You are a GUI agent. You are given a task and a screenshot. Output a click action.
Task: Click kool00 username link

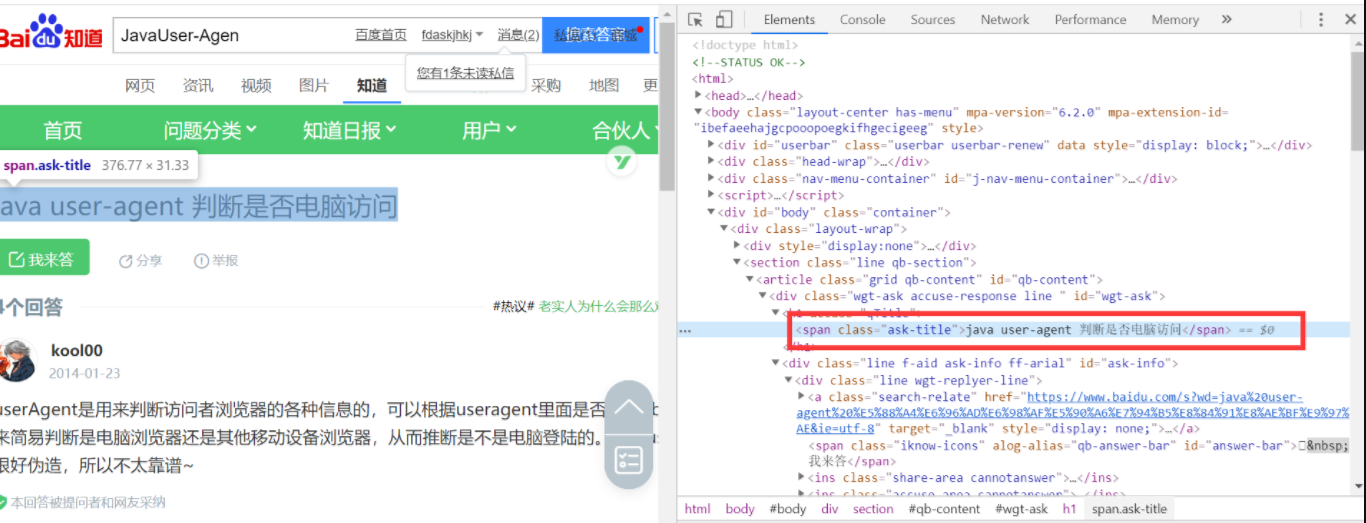[77, 351]
